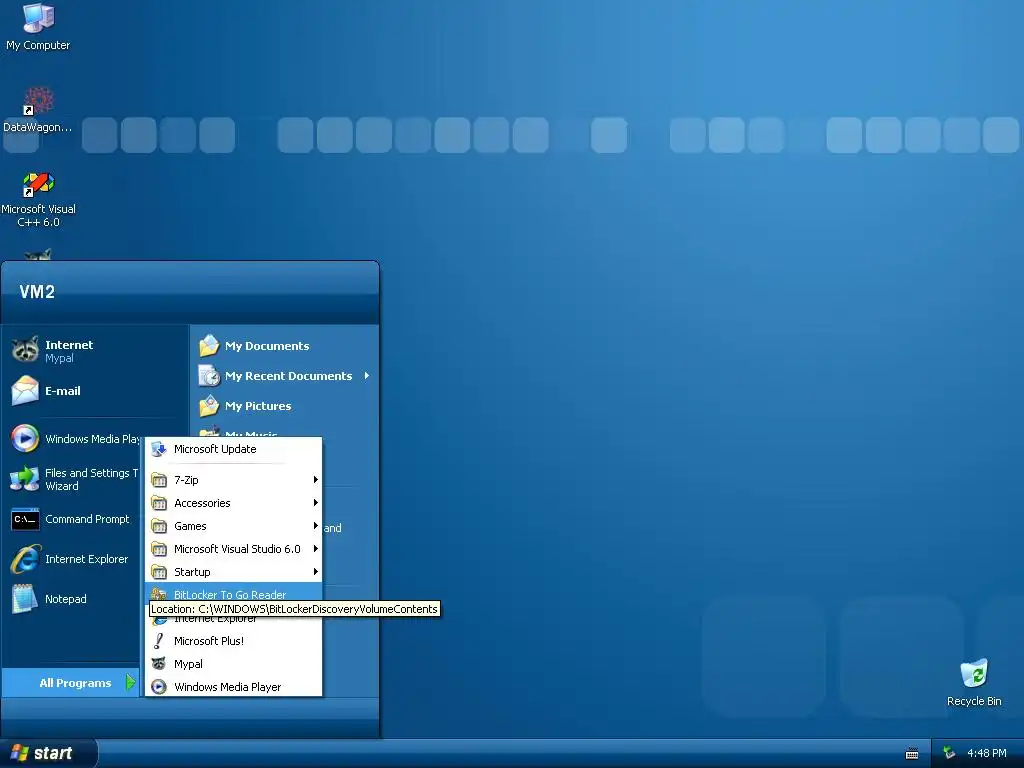Expand Microsoft Visual Studio 6.0 submenu arrow
The image size is (1024, 768).
[315, 549]
